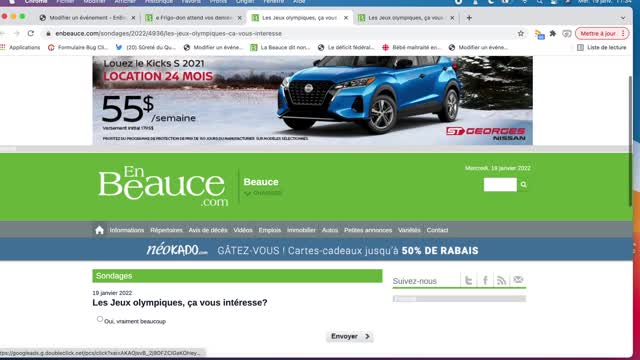Image resolution: width=640 pixels, height=360 pixels.
Task: Open the Historique menu in menu bar
Action: pyautogui.click(x=159, y=2)
